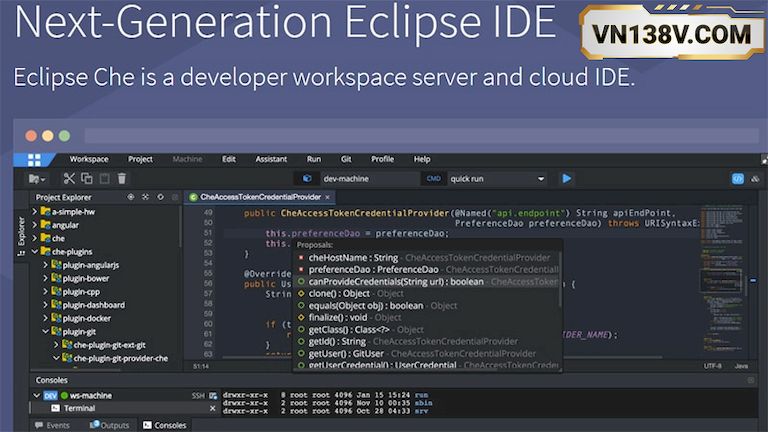Image resolution: width=768 pixels, height=432 pixels.
Task: Expand the plugin-bower folder
Action: pos(46,278)
